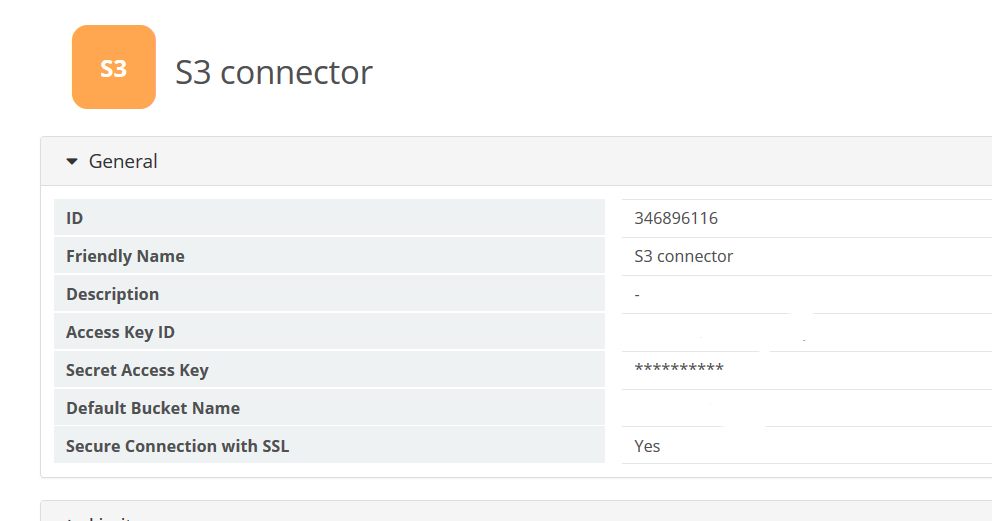The width and height of the screenshot is (992, 521).
Task: Click the Friendly Name row label
Action: (125, 256)
